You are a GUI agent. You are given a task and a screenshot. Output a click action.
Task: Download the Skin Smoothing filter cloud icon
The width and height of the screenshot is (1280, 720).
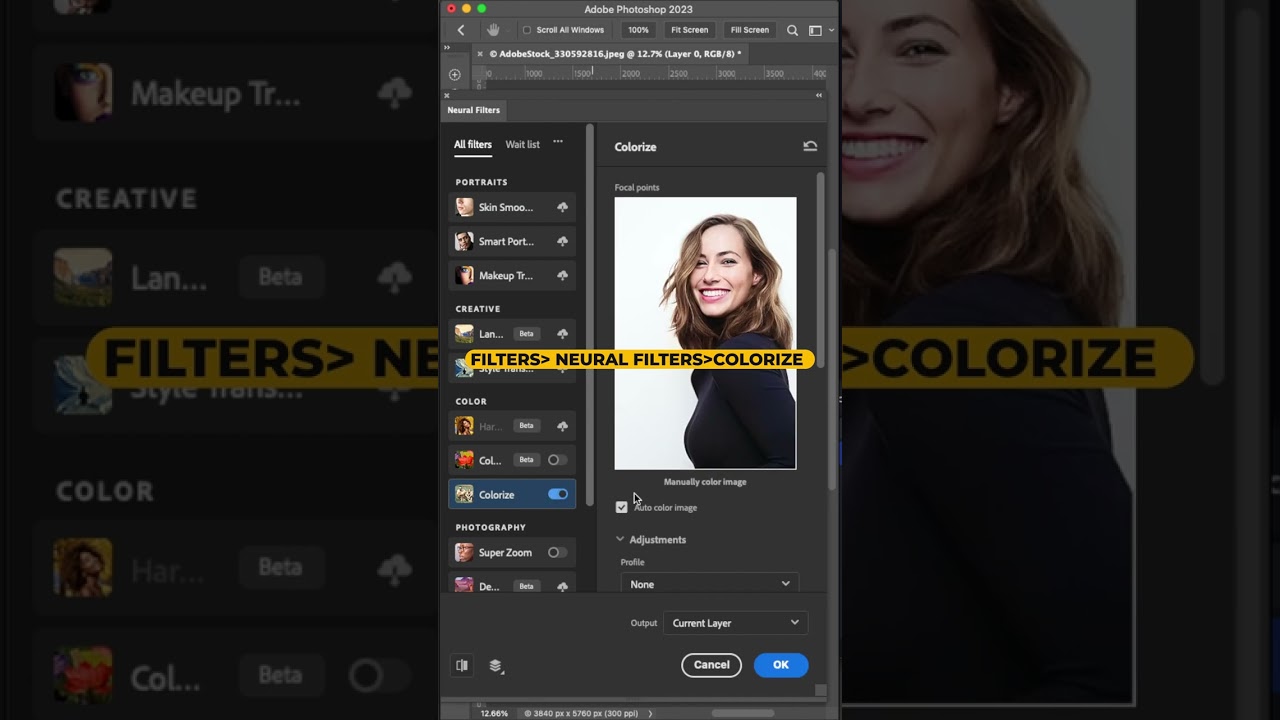(x=562, y=207)
